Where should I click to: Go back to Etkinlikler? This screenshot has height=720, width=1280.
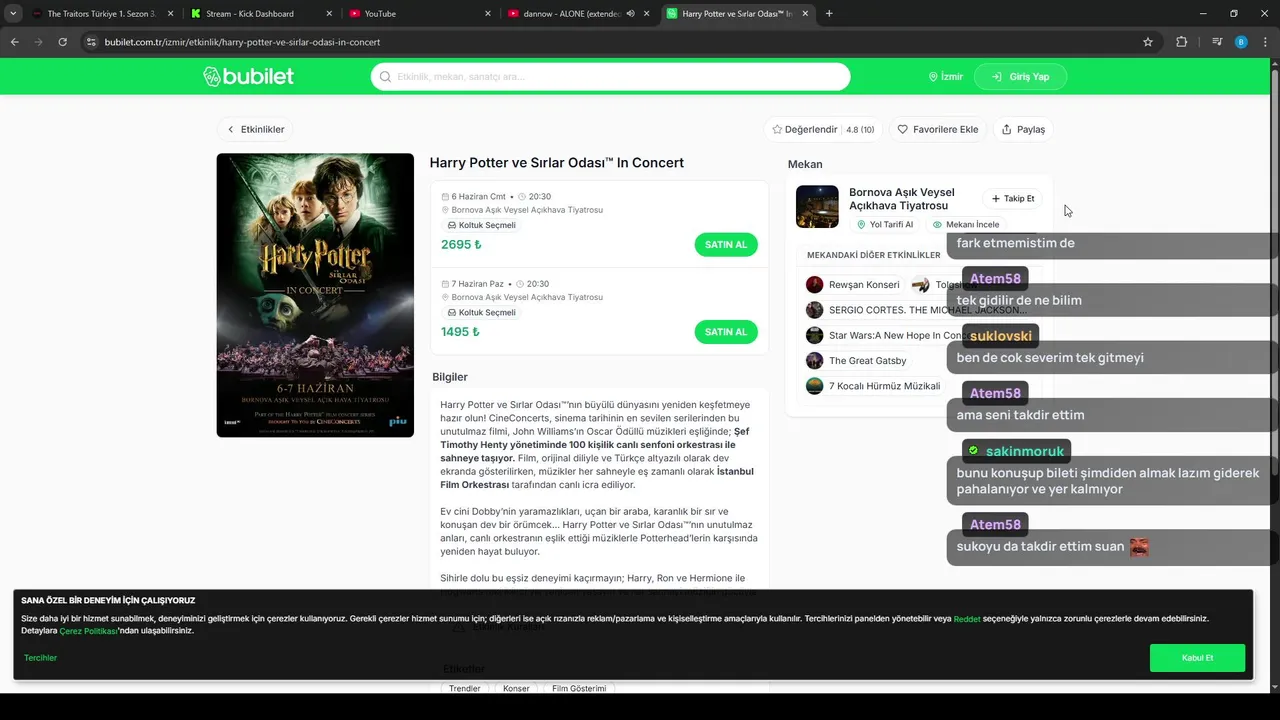click(x=256, y=129)
